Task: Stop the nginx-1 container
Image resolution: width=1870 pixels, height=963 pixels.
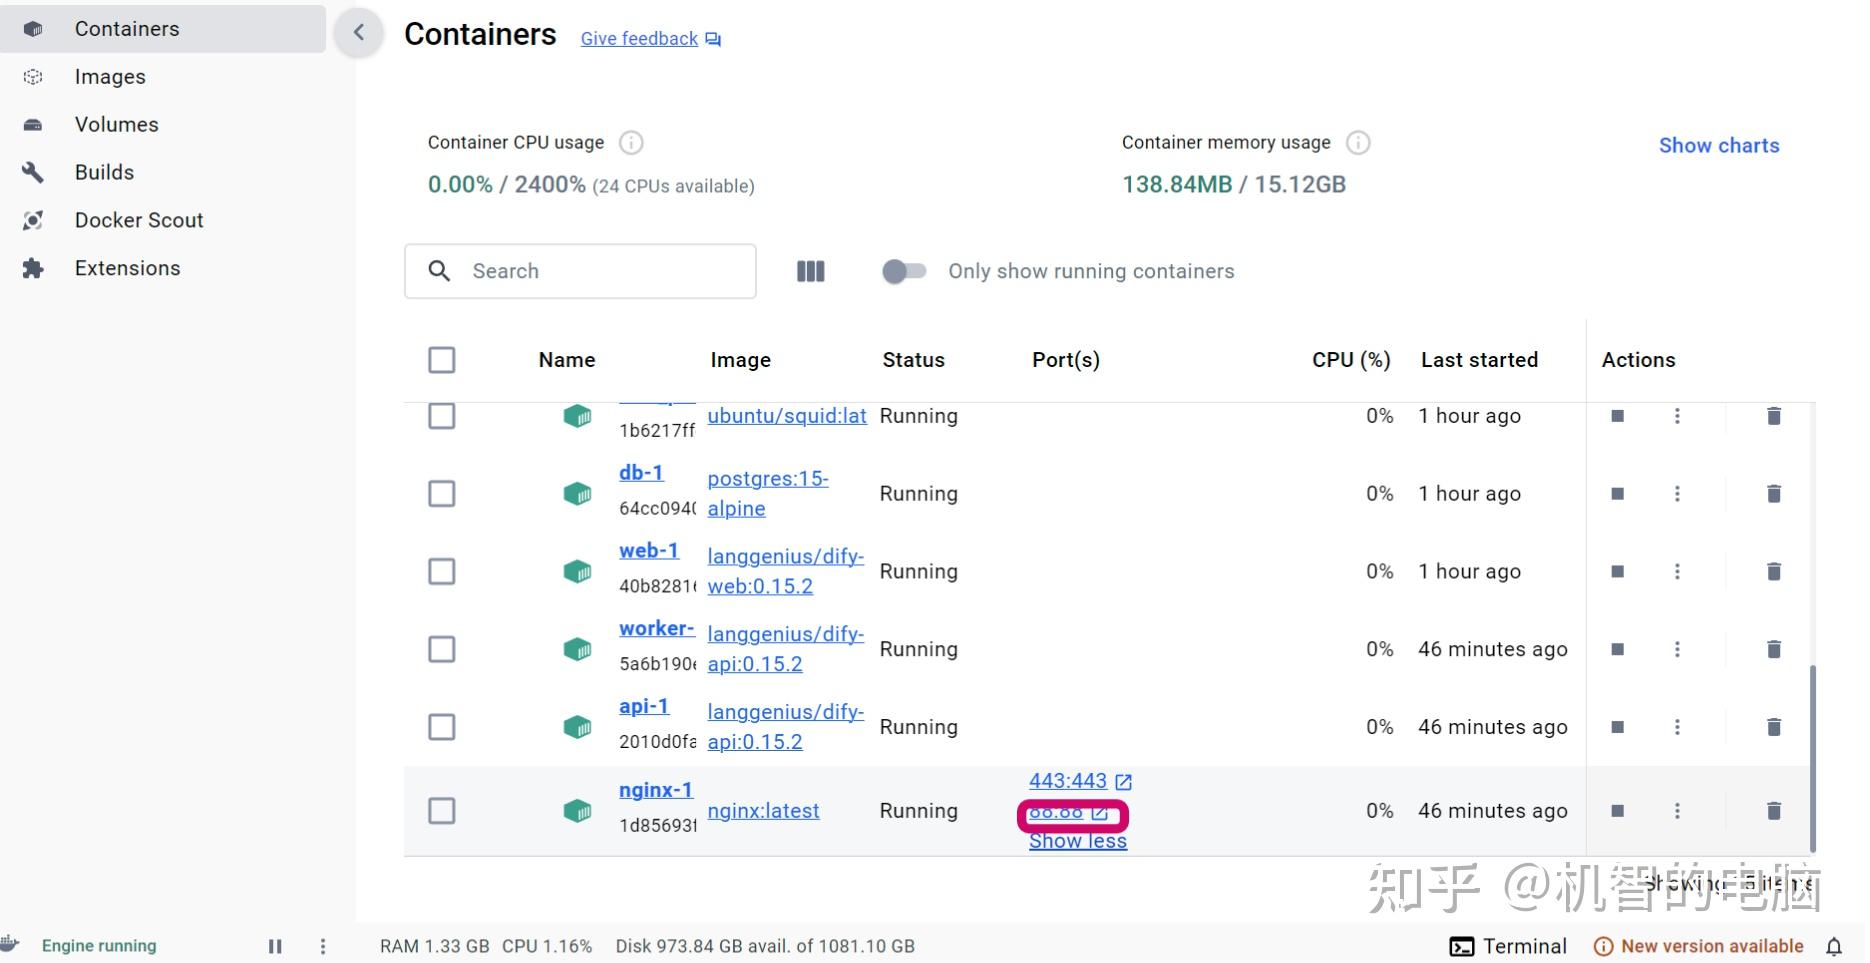Action: (1617, 811)
